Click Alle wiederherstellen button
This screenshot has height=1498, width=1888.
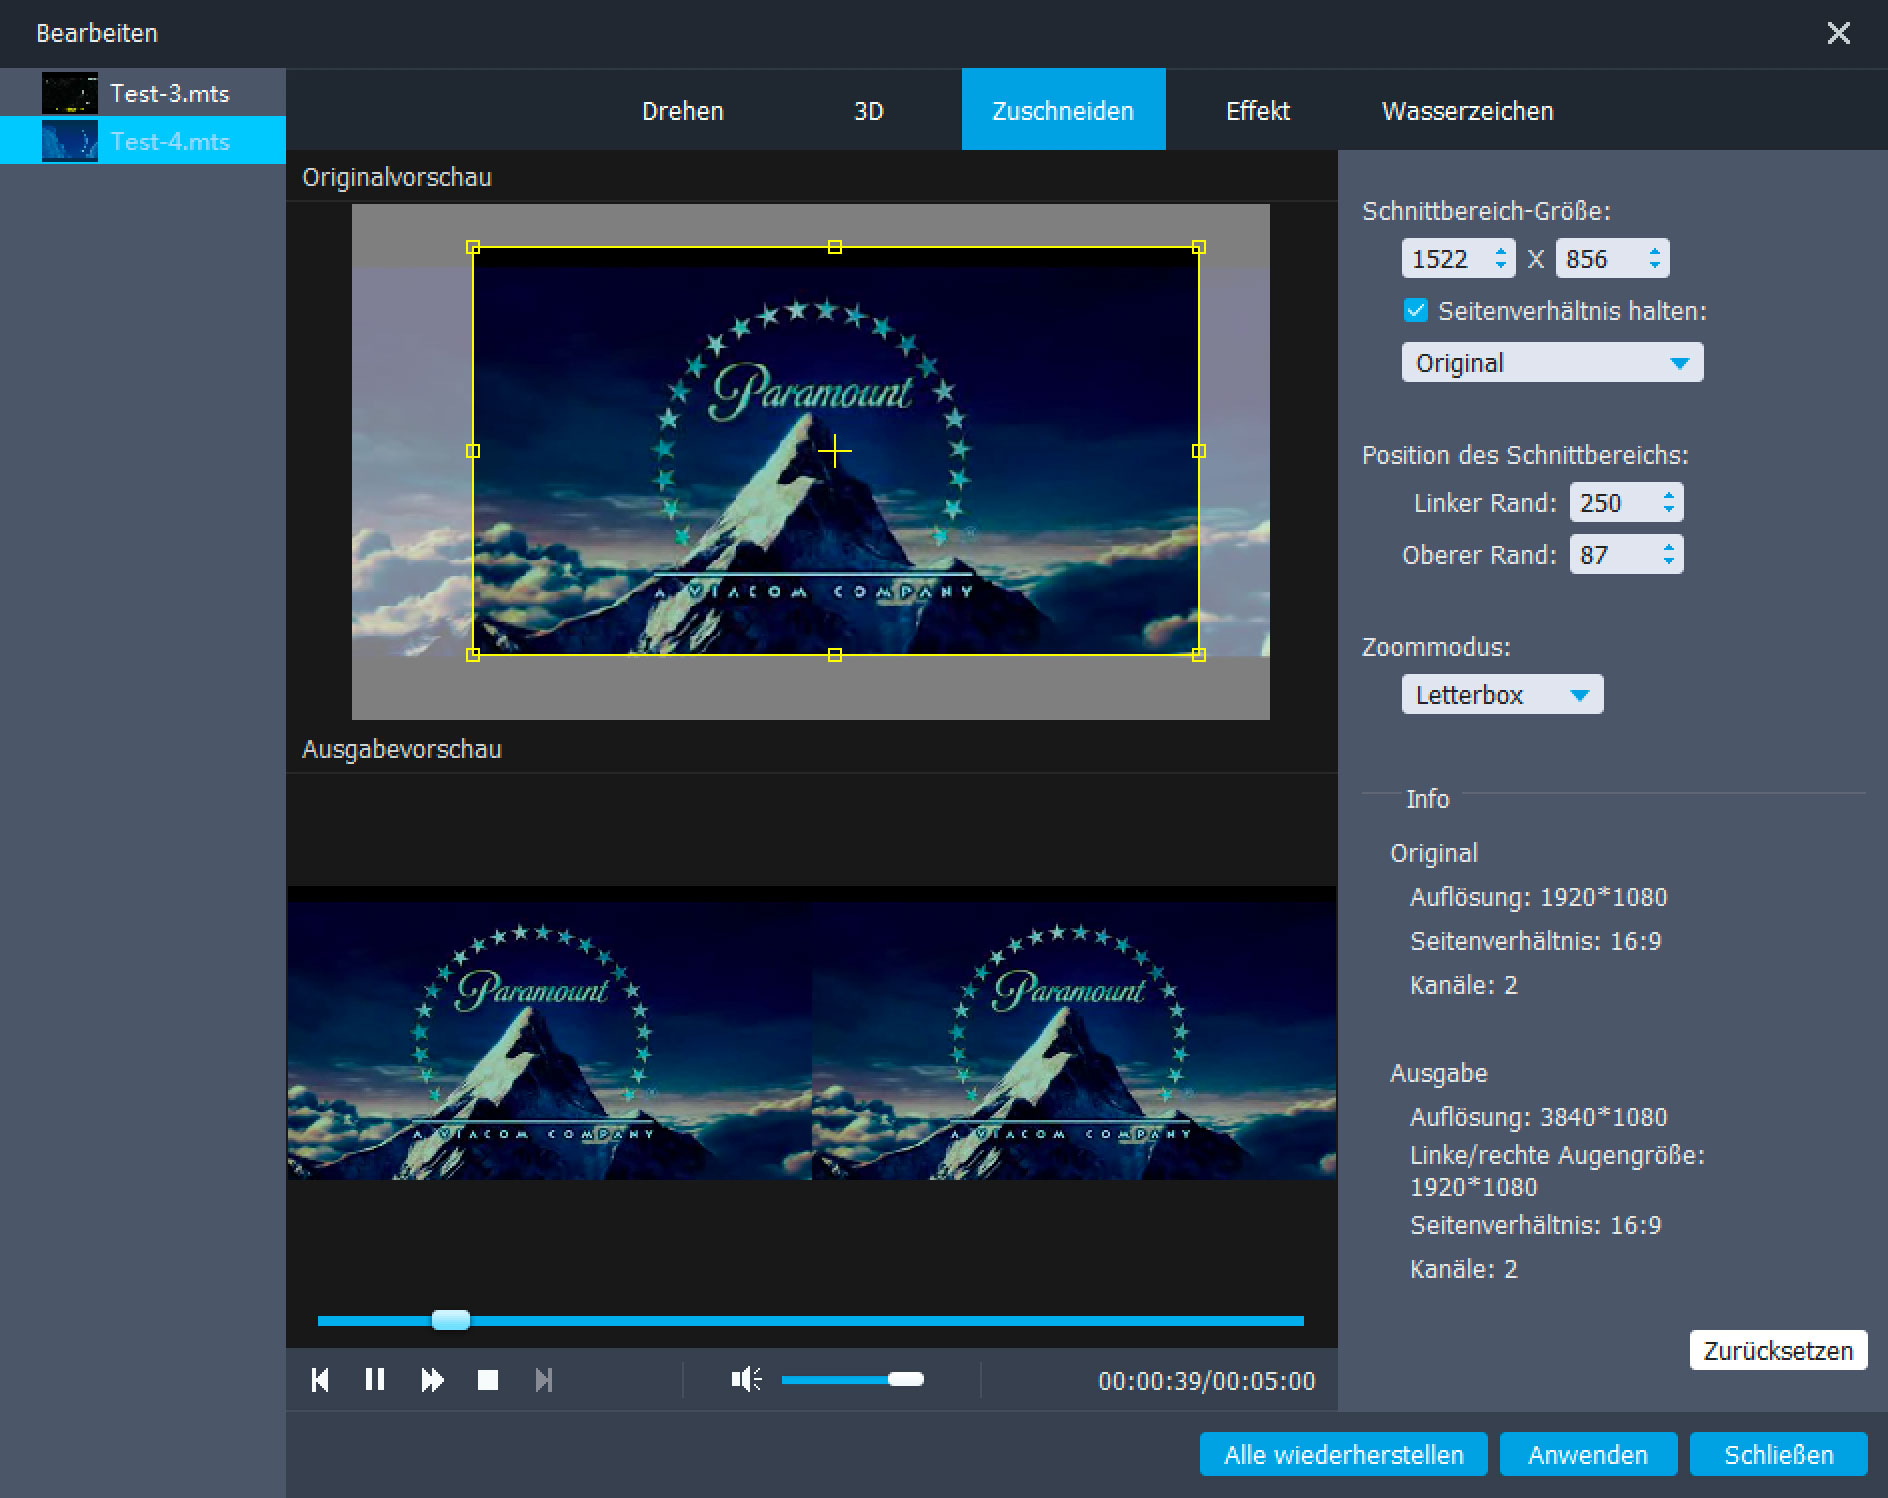click(1343, 1454)
